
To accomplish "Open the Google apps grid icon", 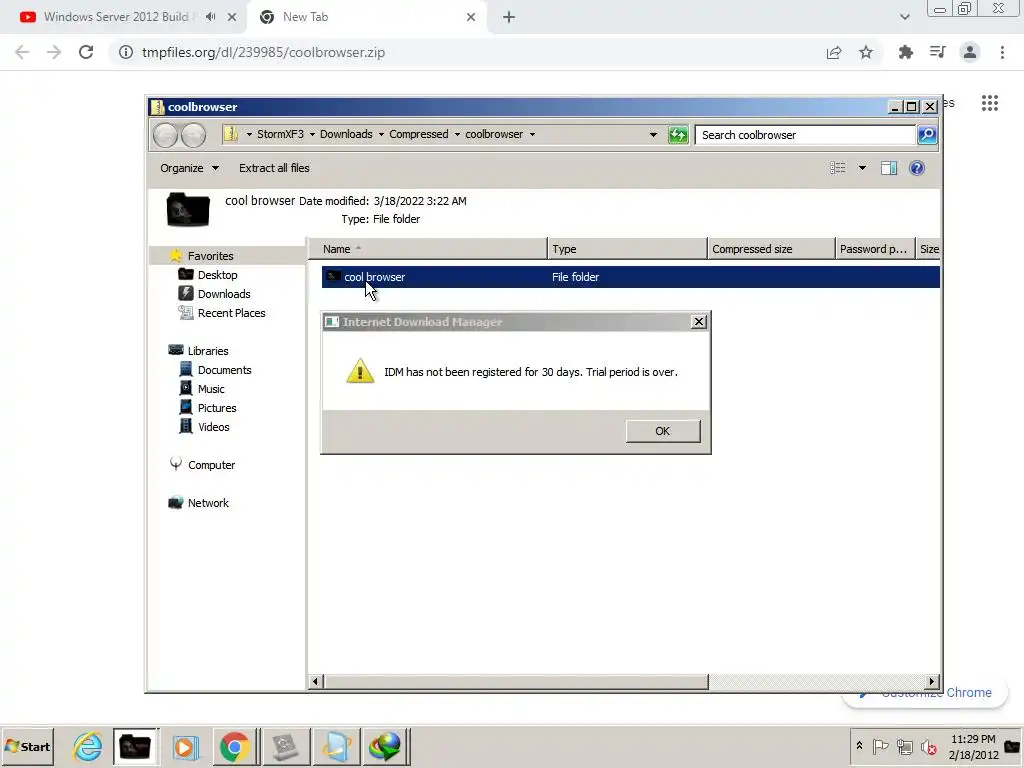I will click(x=989, y=103).
